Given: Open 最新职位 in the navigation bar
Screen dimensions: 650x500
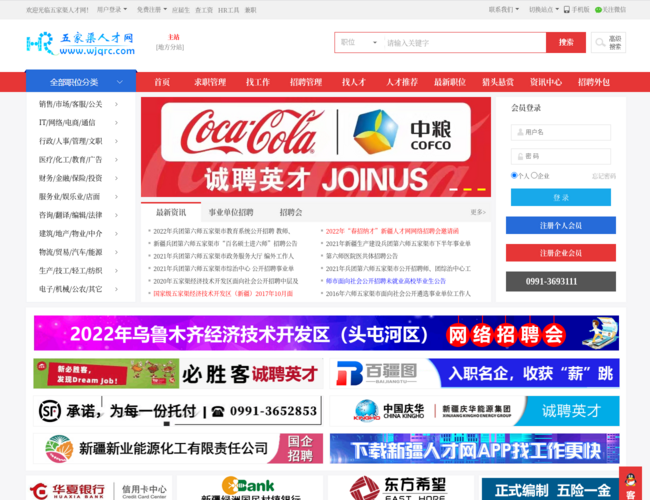Looking at the screenshot, I should [x=450, y=82].
